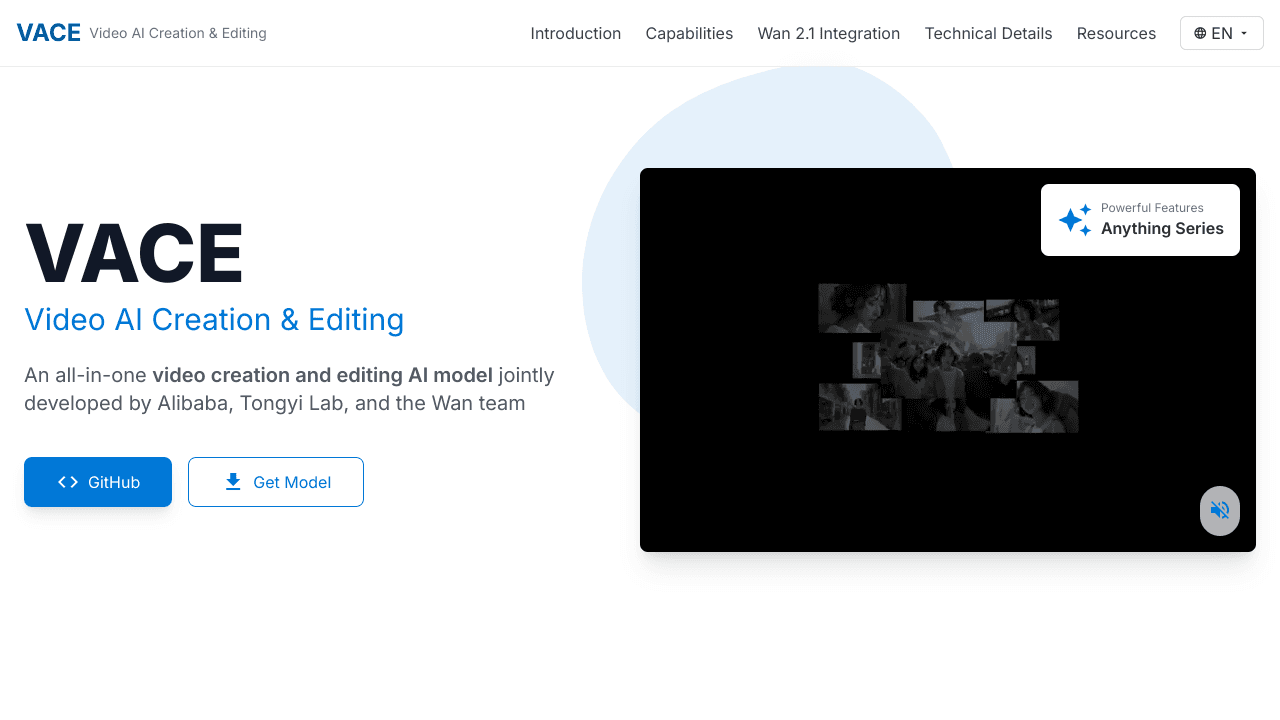
Task: Click the Powerful Features label
Action: (1152, 208)
